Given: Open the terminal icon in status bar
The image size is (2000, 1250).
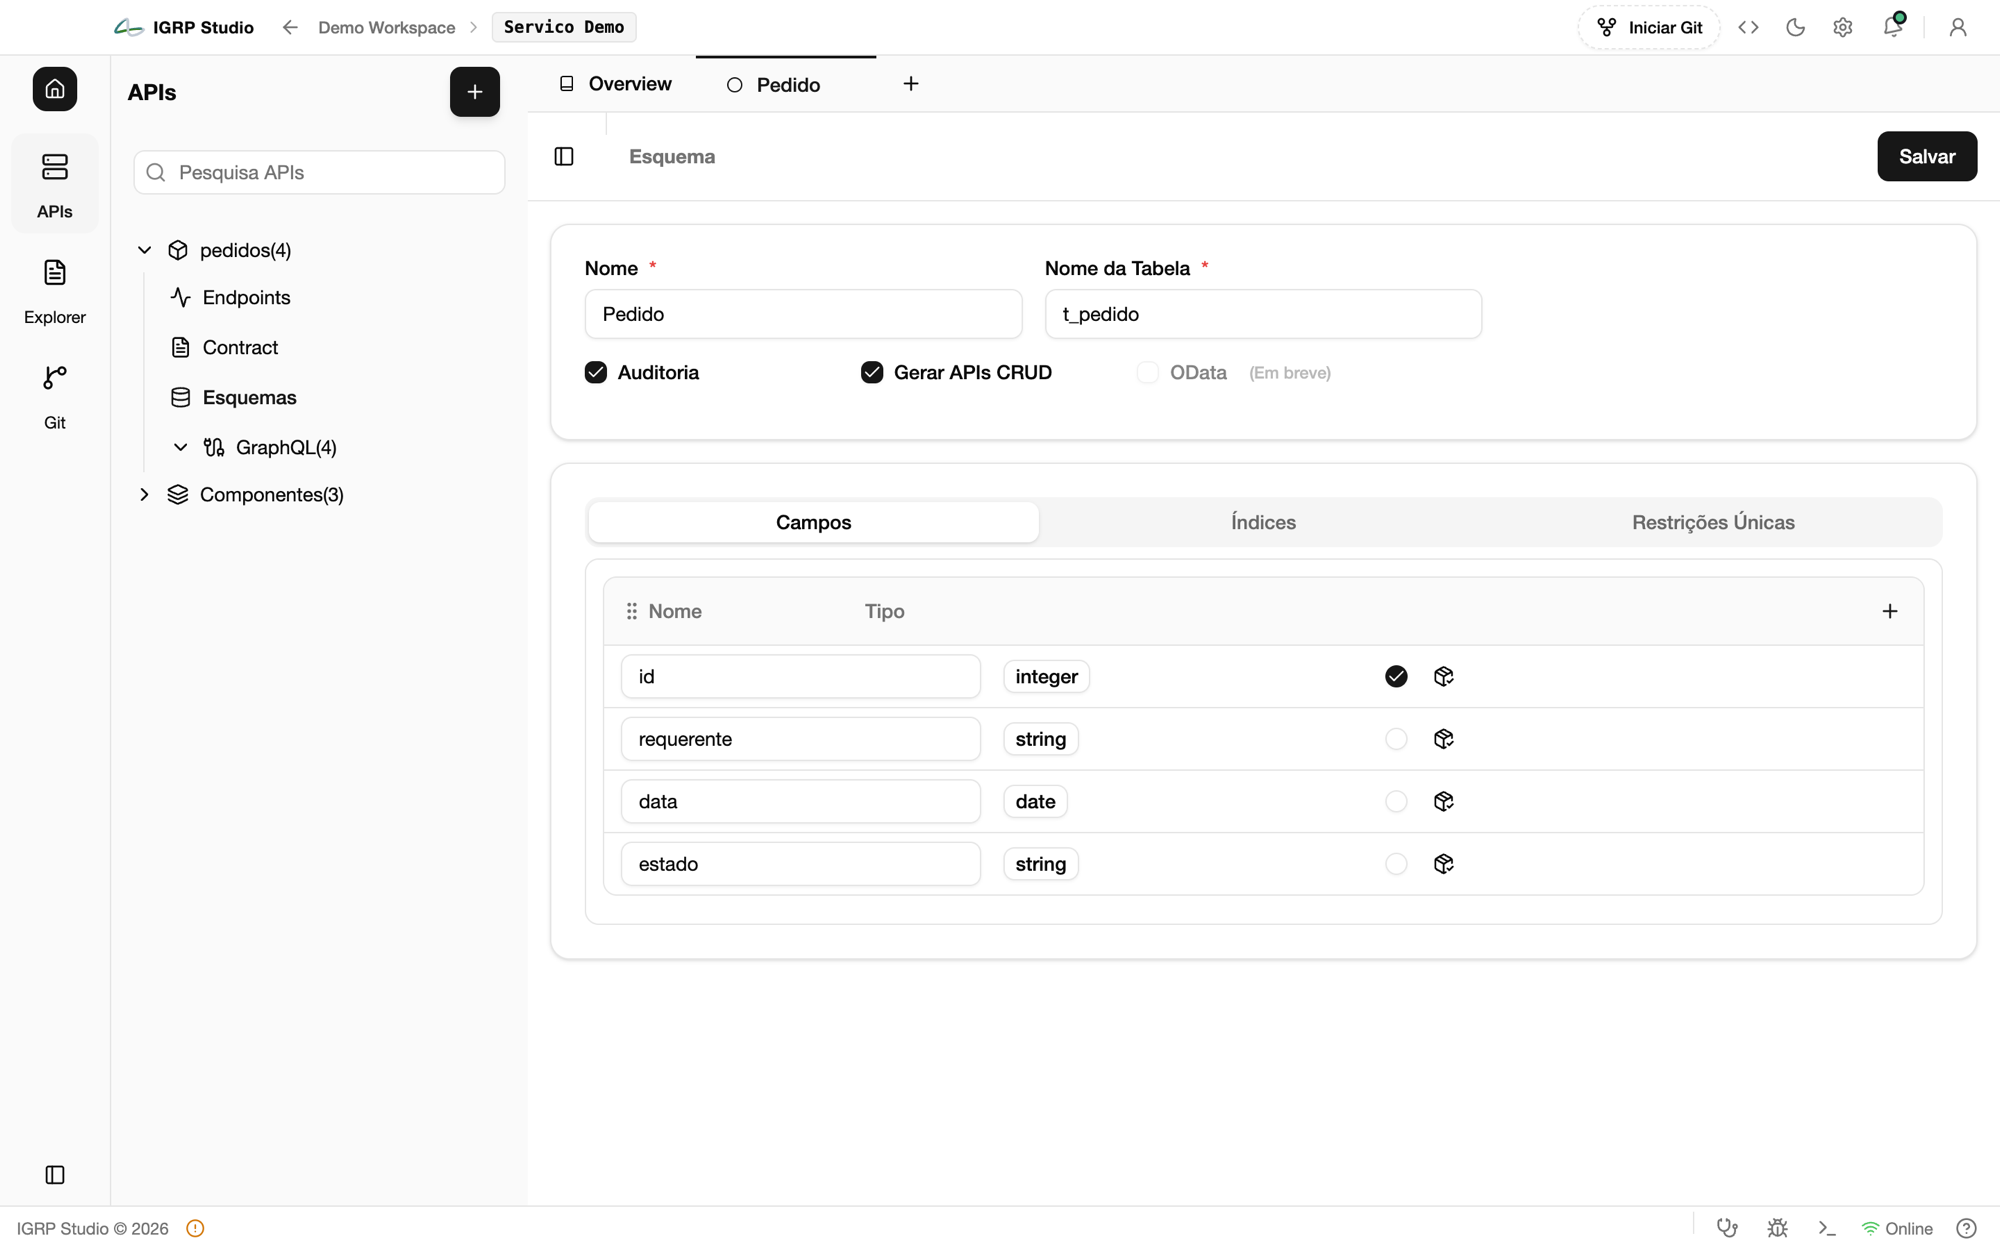Looking at the screenshot, I should [1827, 1228].
